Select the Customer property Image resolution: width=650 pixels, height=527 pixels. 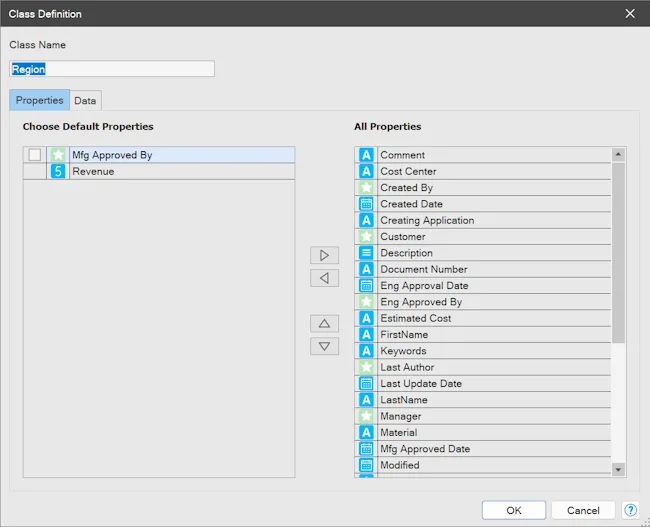[x=483, y=236]
